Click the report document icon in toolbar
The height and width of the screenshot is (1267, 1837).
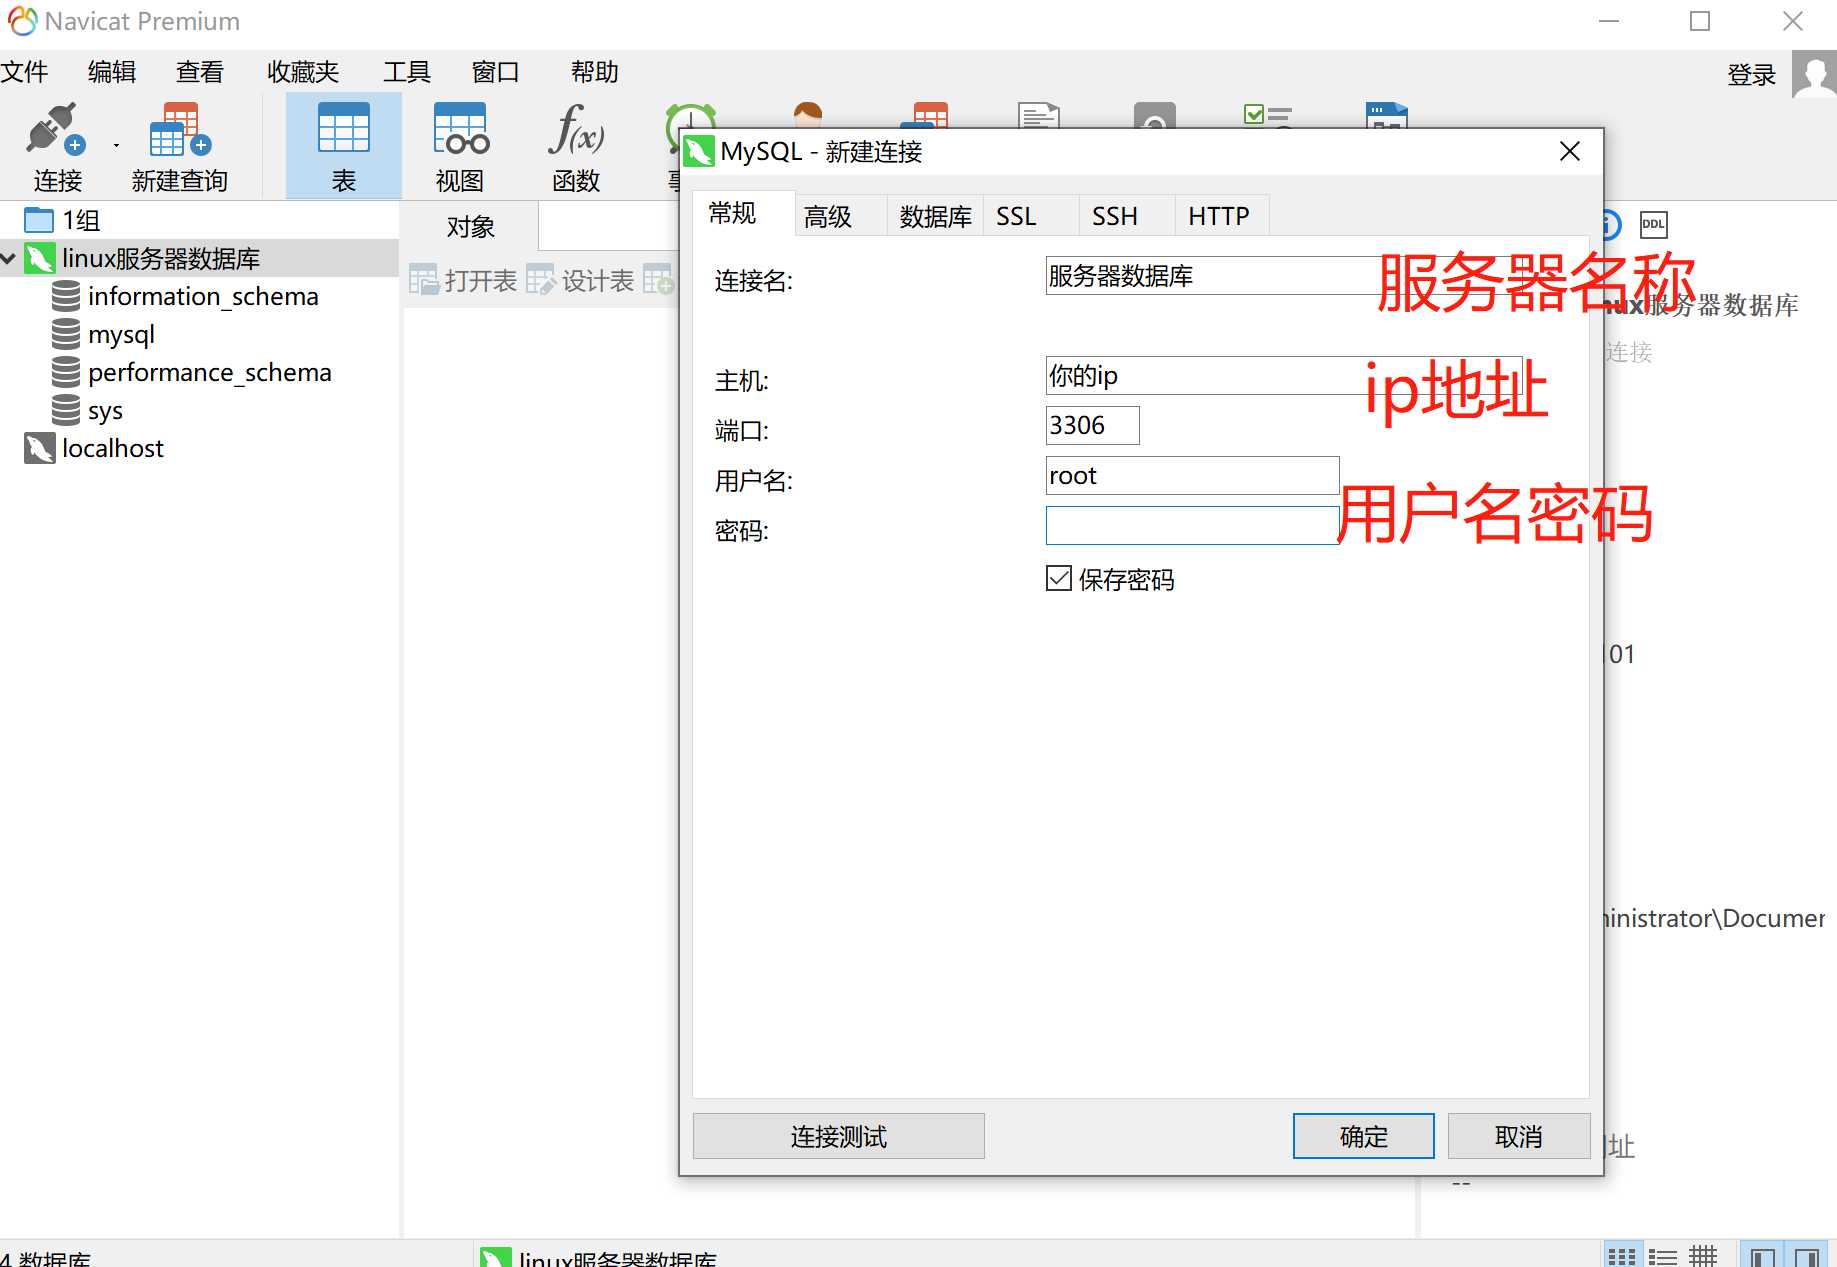tap(1039, 114)
